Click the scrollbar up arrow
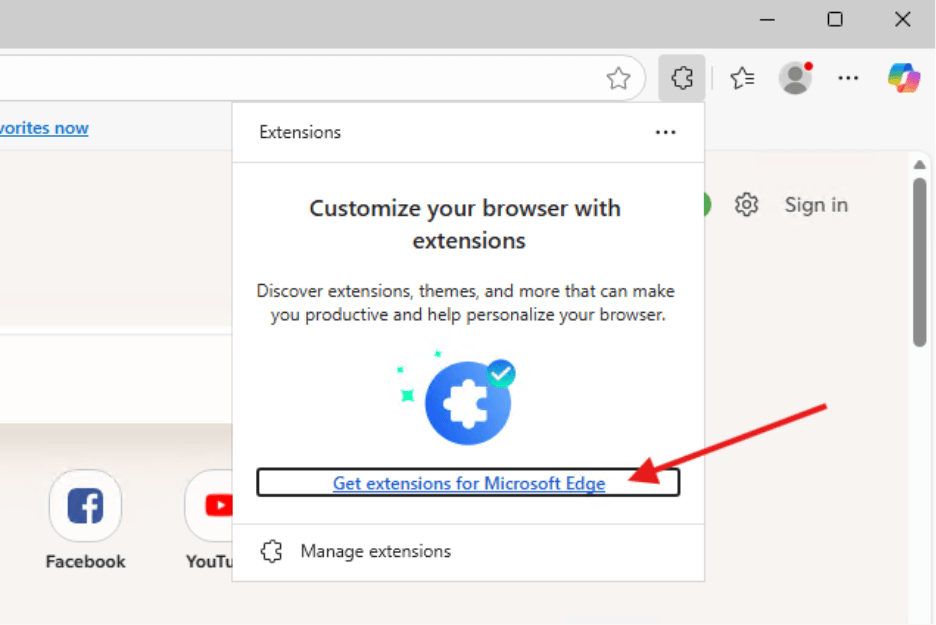This screenshot has width=936, height=625. tap(919, 165)
